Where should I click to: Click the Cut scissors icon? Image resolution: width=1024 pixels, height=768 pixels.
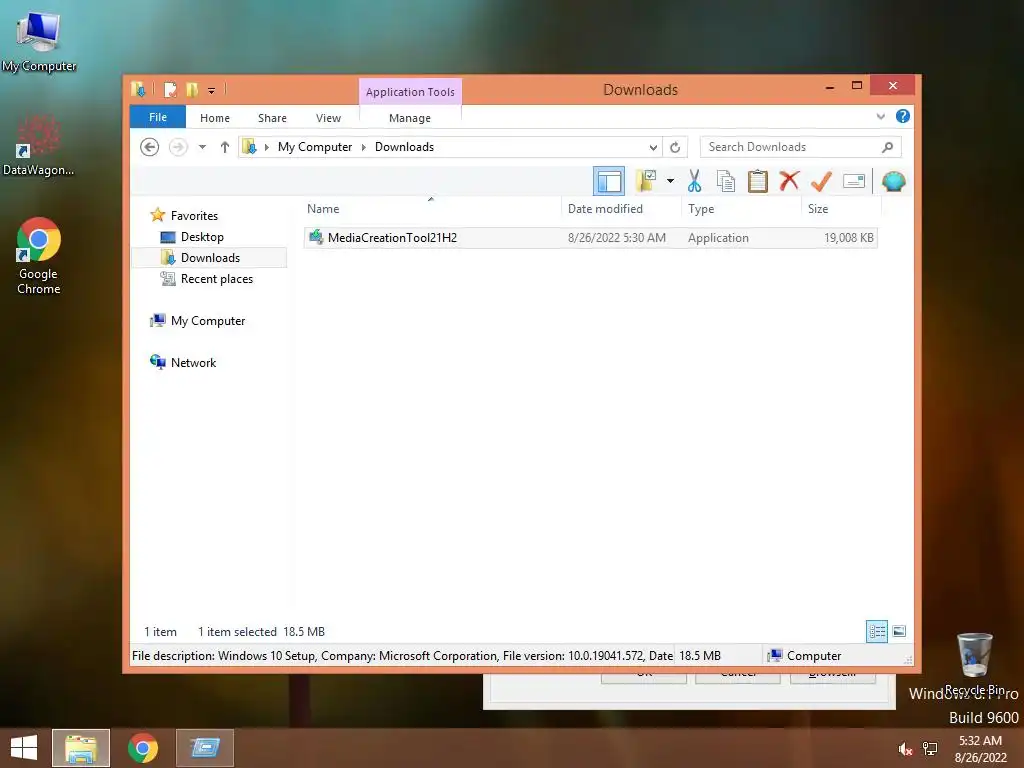[x=694, y=181]
